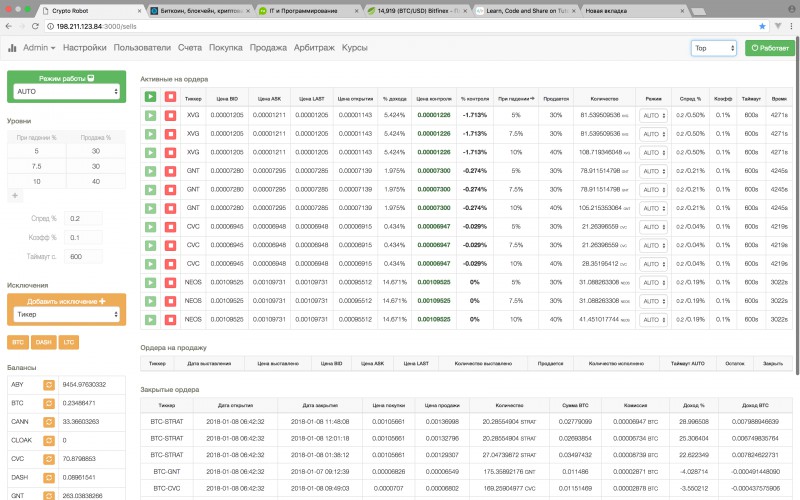Open the Пользователи page
Viewport: 800px width, 500px height.
(x=142, y=47)
